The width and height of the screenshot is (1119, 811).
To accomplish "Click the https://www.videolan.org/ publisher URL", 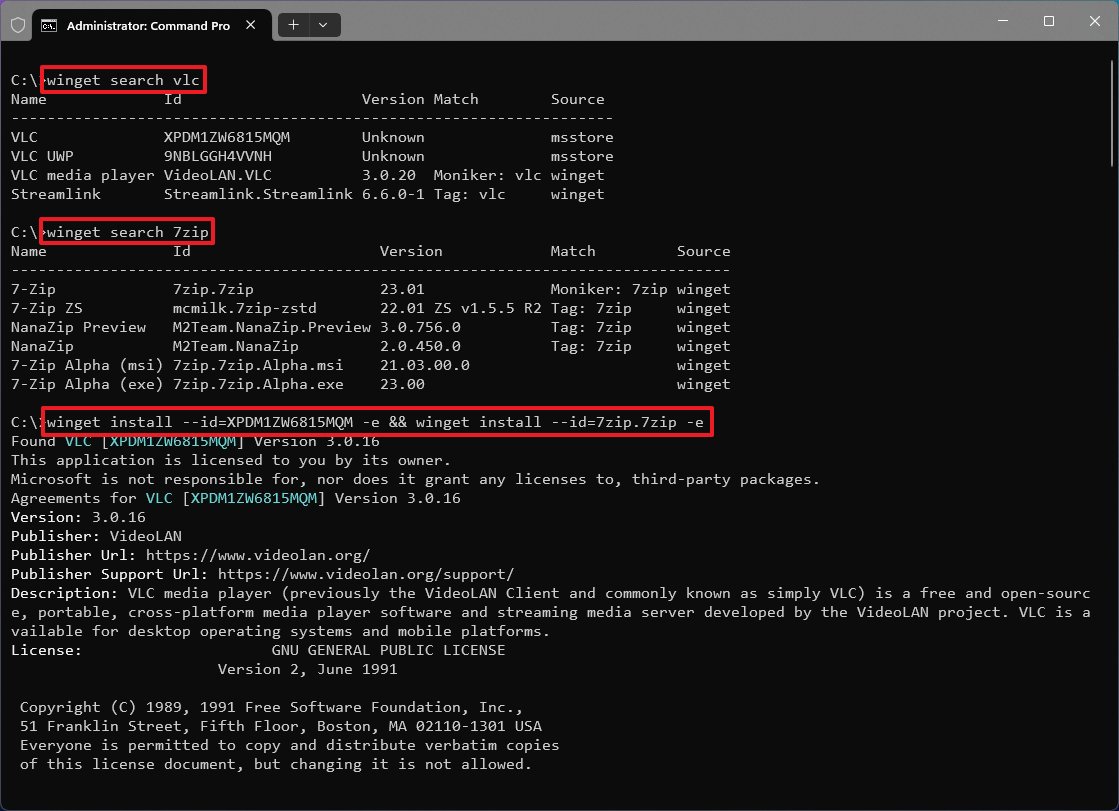I will pos(258,555).
